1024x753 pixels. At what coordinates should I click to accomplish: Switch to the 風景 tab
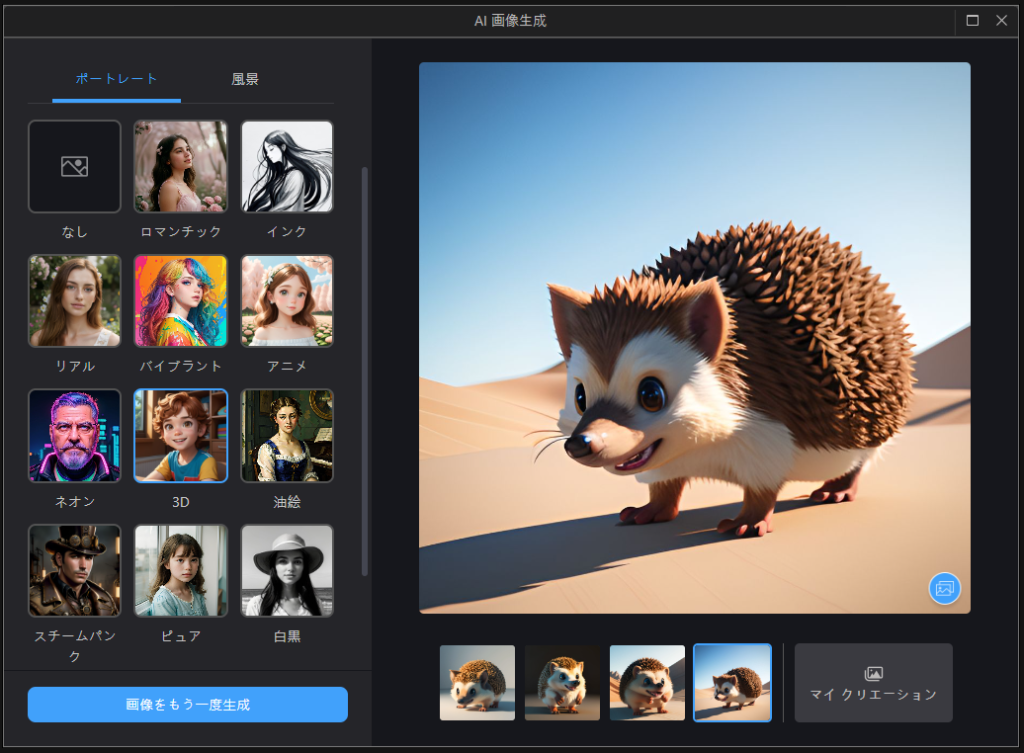tap(245, 79)
